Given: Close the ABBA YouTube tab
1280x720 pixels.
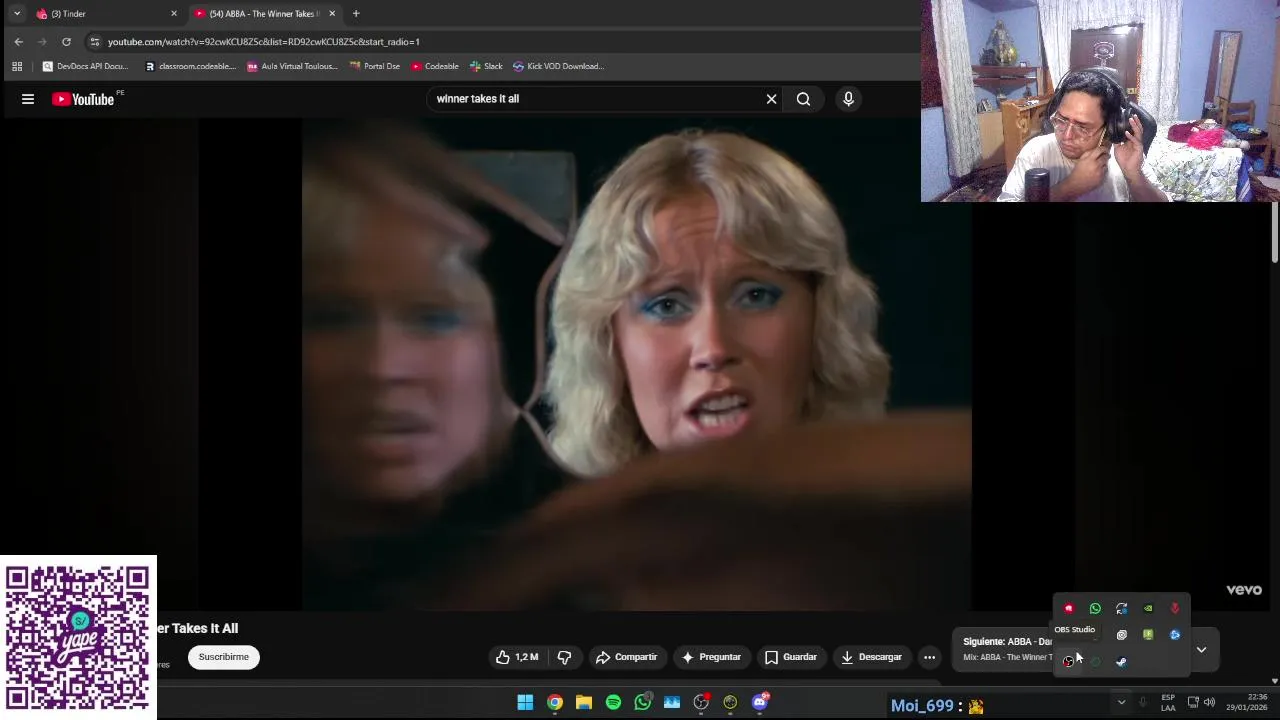Looking at the screenshot, I should pos(332,14).
